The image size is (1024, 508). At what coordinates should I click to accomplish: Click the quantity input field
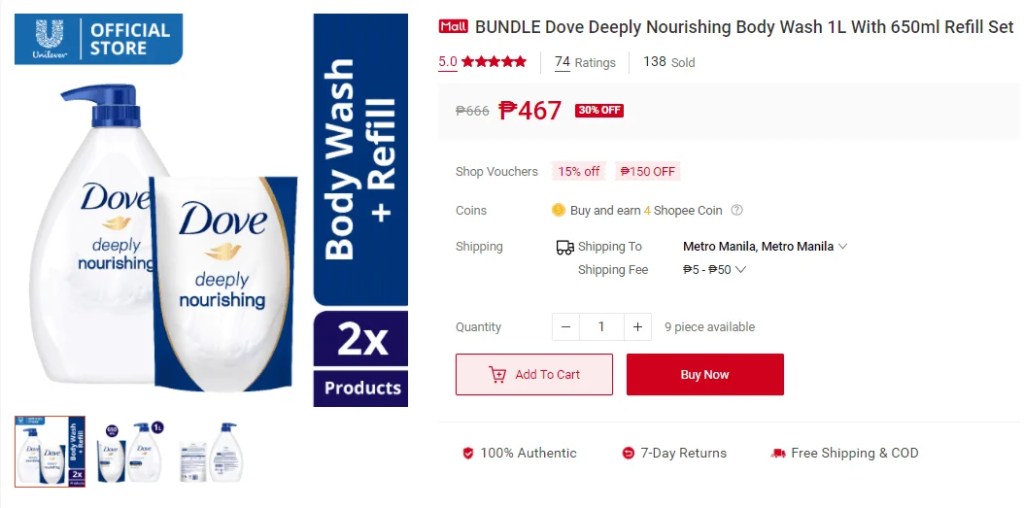[x=601, y=327]
